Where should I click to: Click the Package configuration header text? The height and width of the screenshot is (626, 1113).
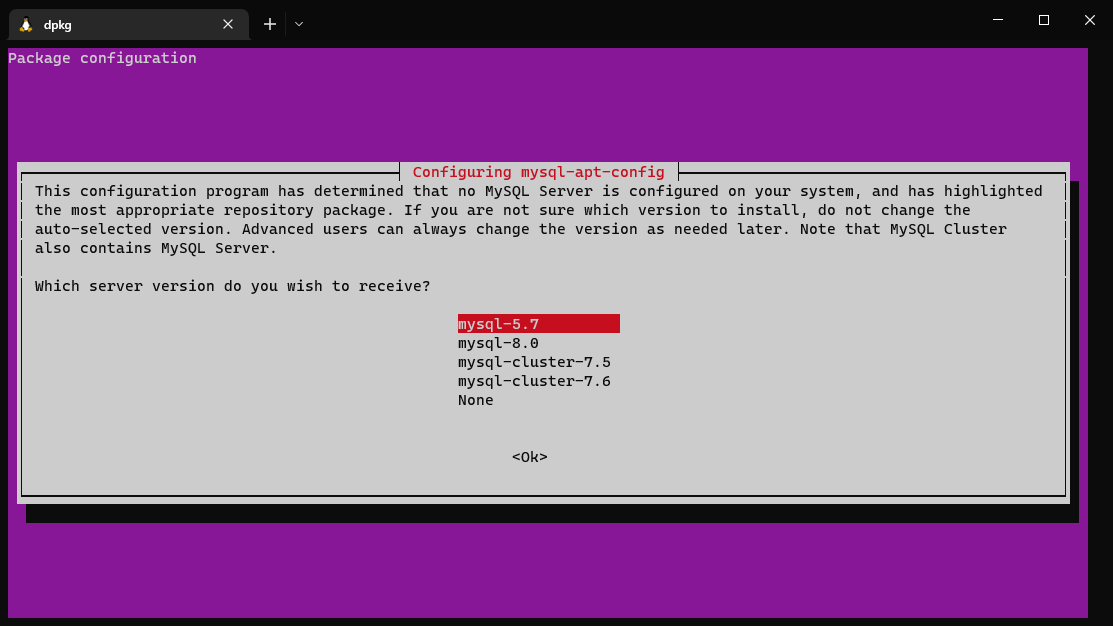pyautogui.click(x=101, y=57)
